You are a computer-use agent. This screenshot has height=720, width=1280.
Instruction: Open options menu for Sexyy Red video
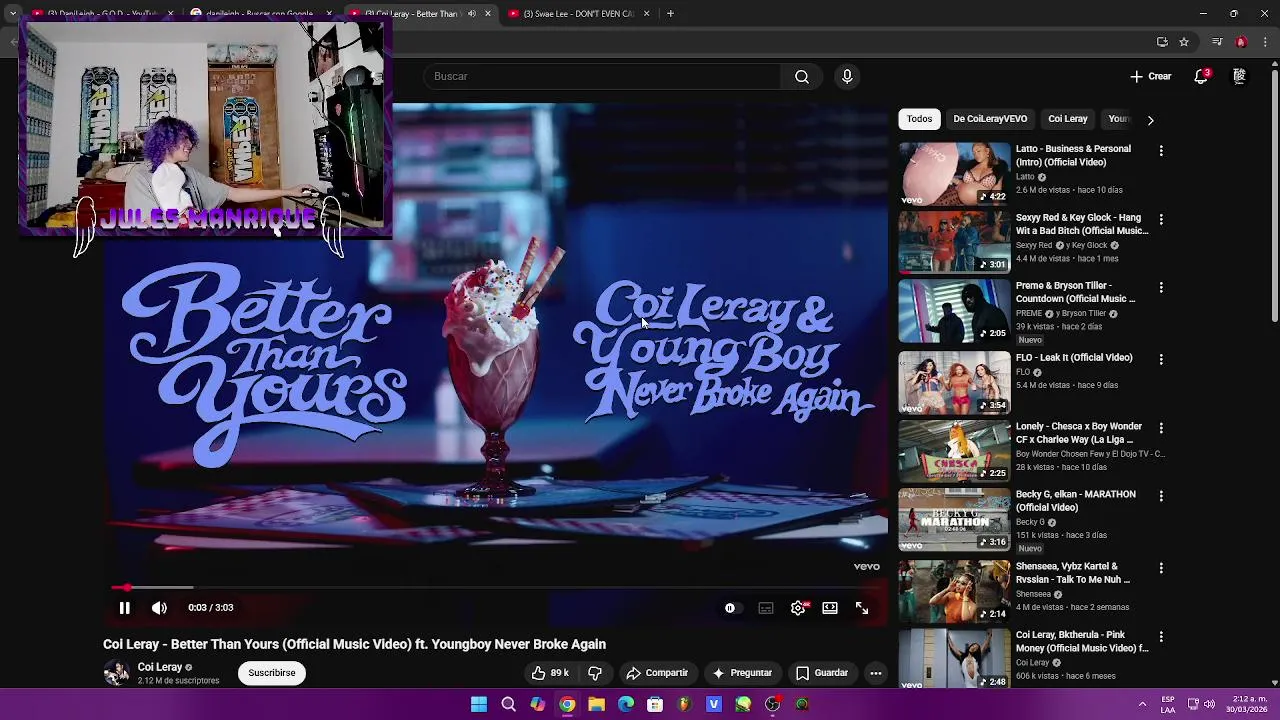[1161, 219]
